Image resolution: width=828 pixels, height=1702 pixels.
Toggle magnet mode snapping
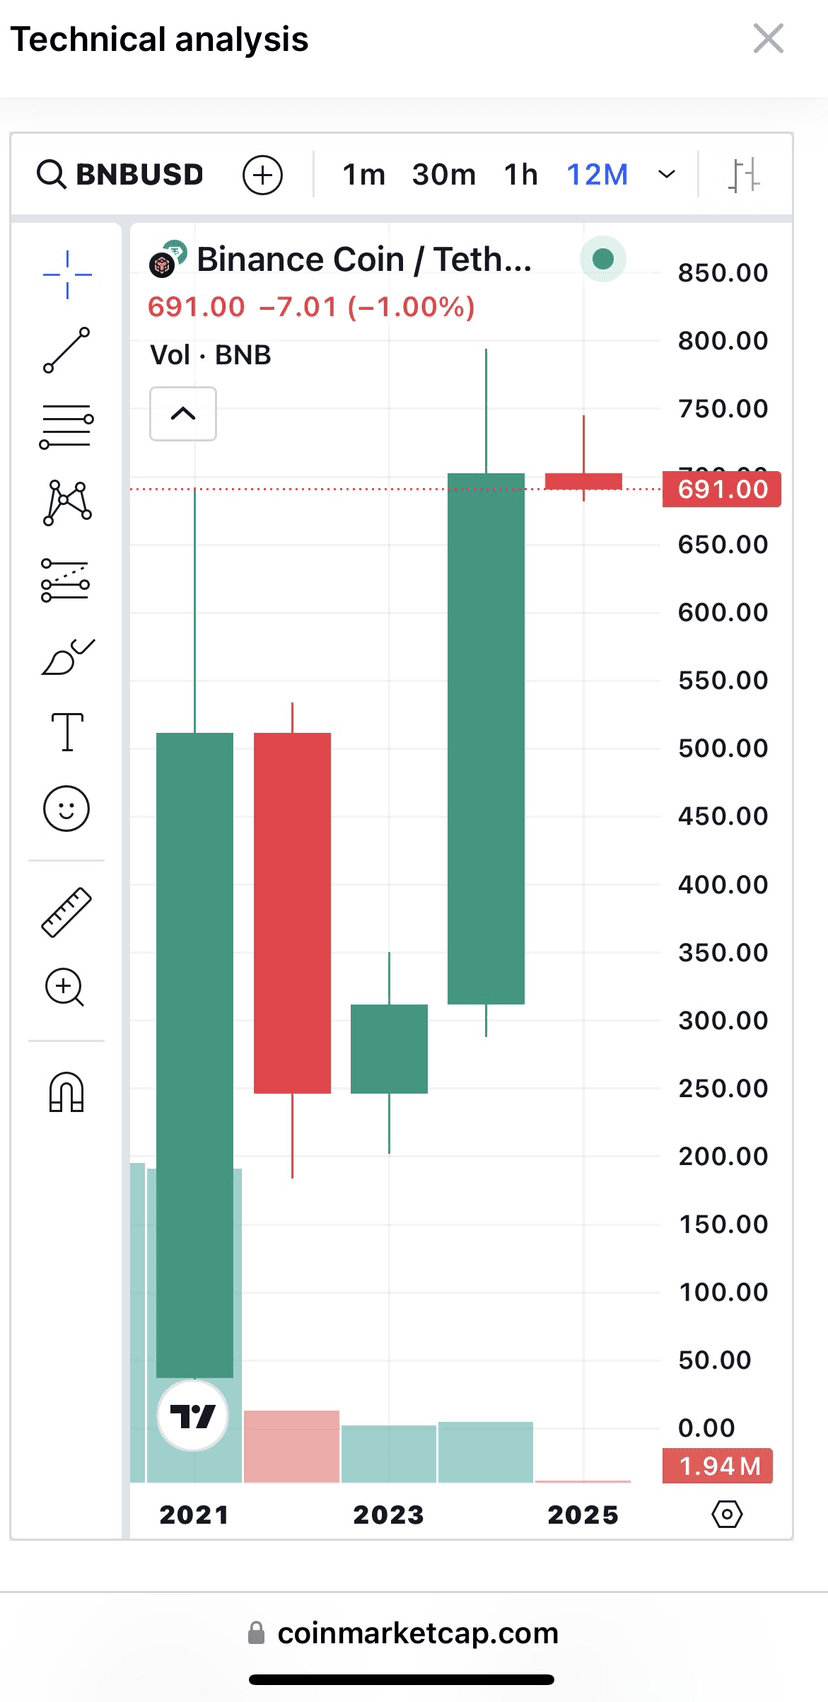[x=67, y=1092]
